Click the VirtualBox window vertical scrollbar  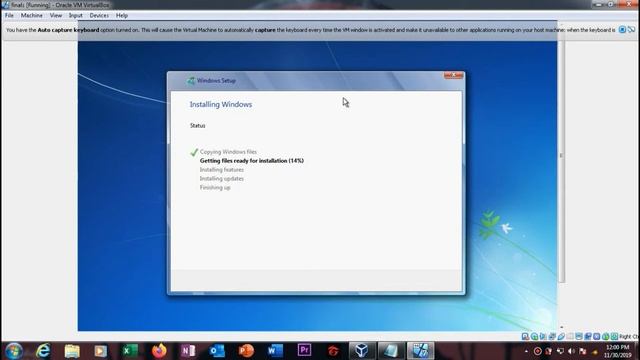click(562, 155)
